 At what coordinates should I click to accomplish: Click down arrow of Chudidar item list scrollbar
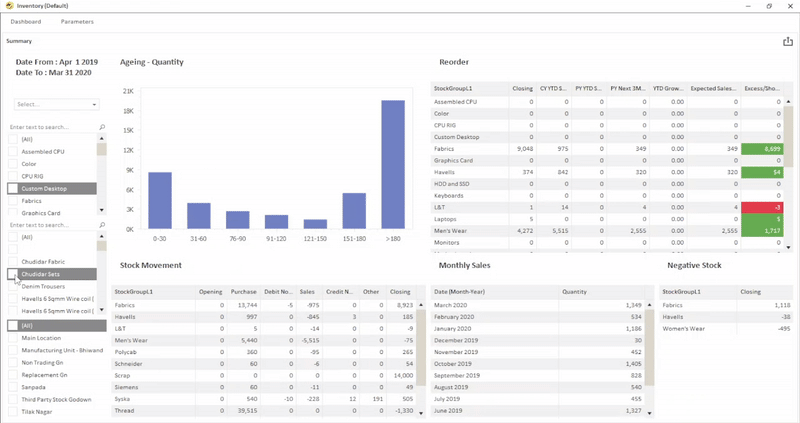coord(102,309)
